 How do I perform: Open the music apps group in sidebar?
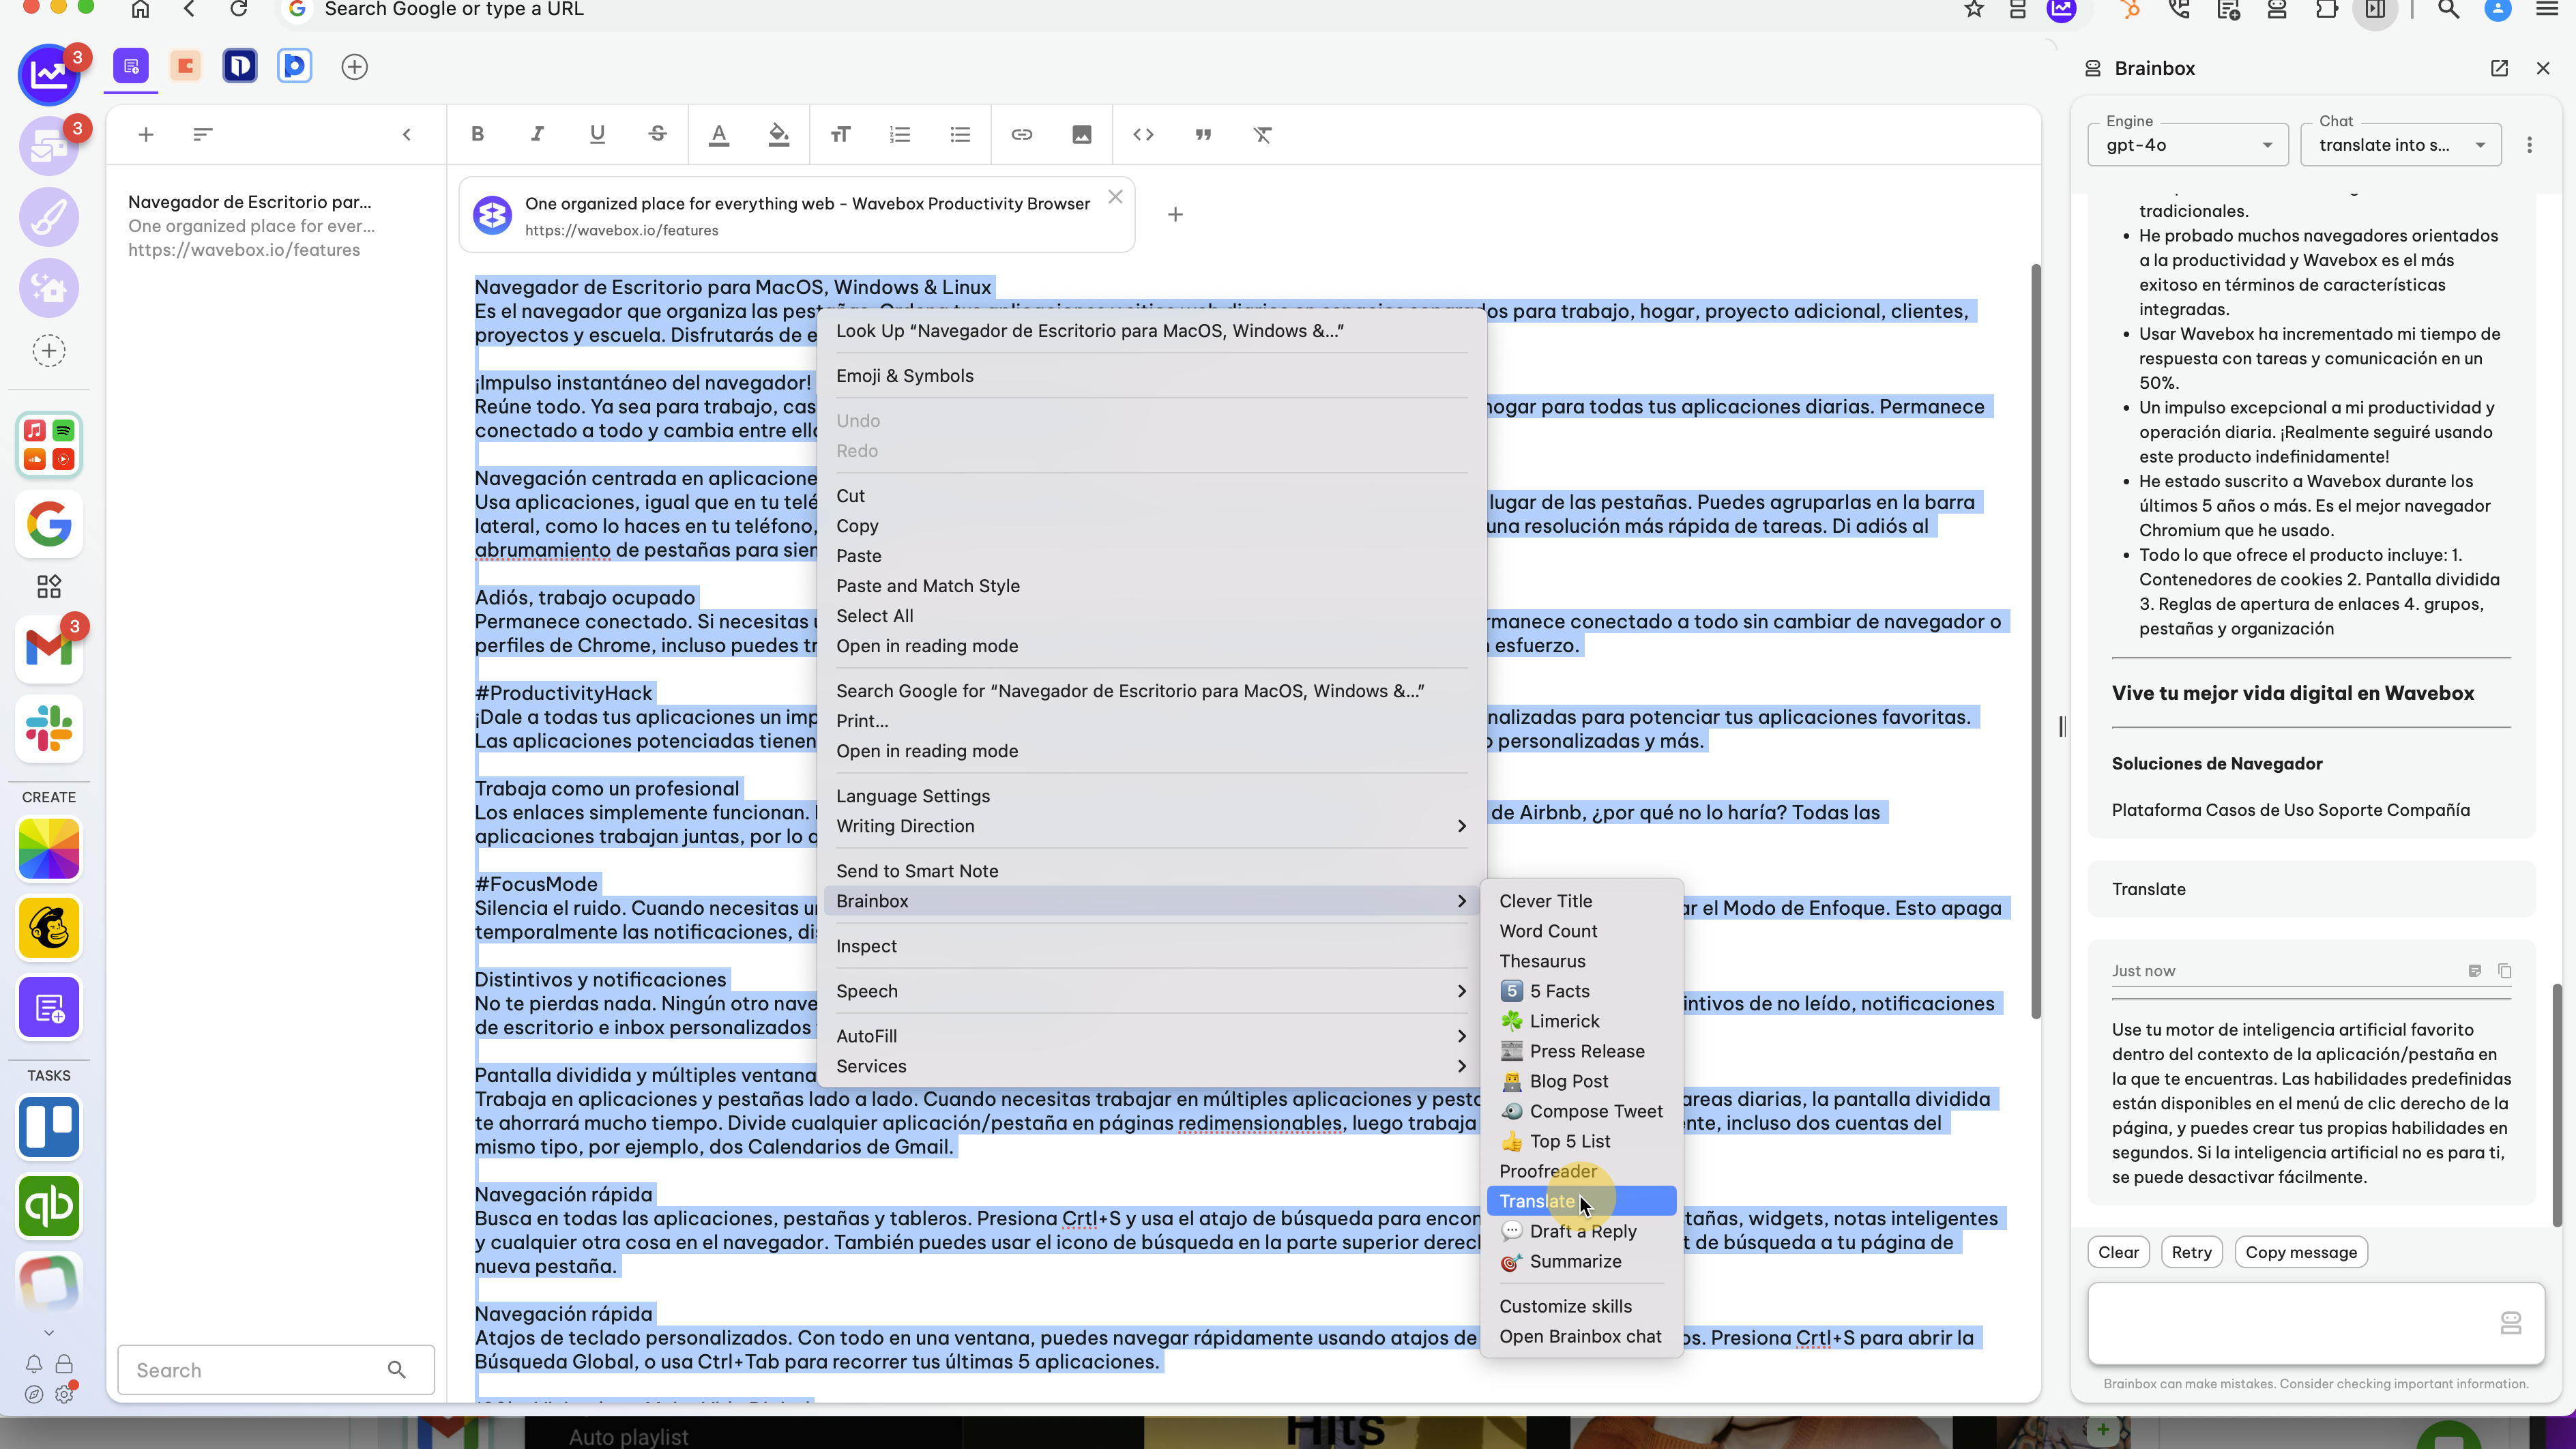pos(49,444)
